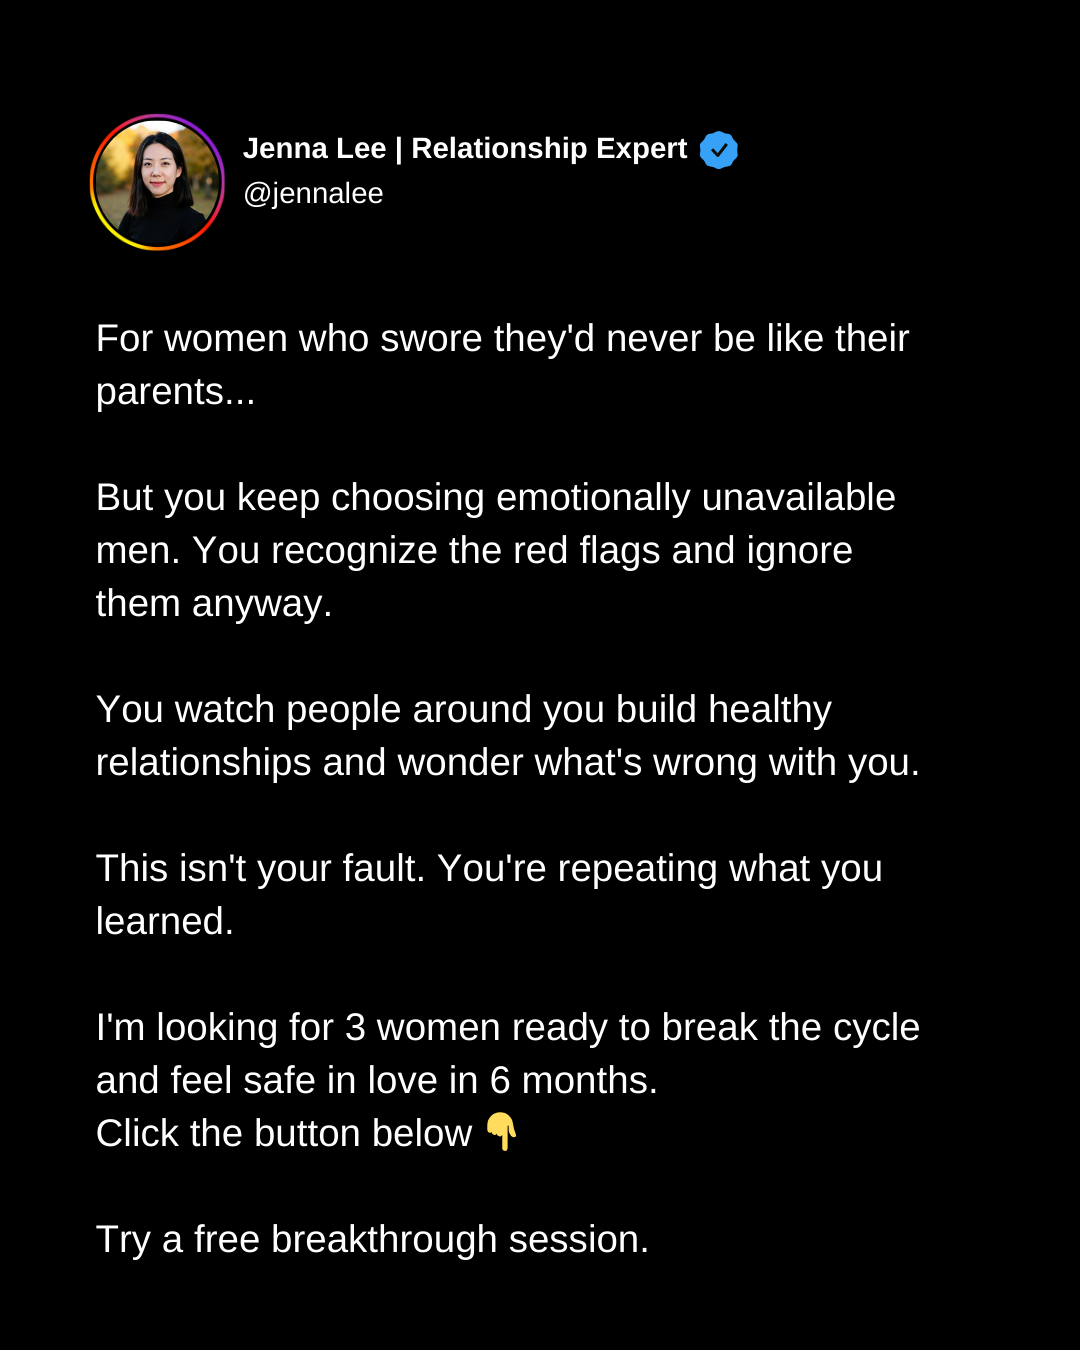Click the sentence 'This isn't your fault.'
This screenshot has width=1080, height=1350.
click(260, 869)
